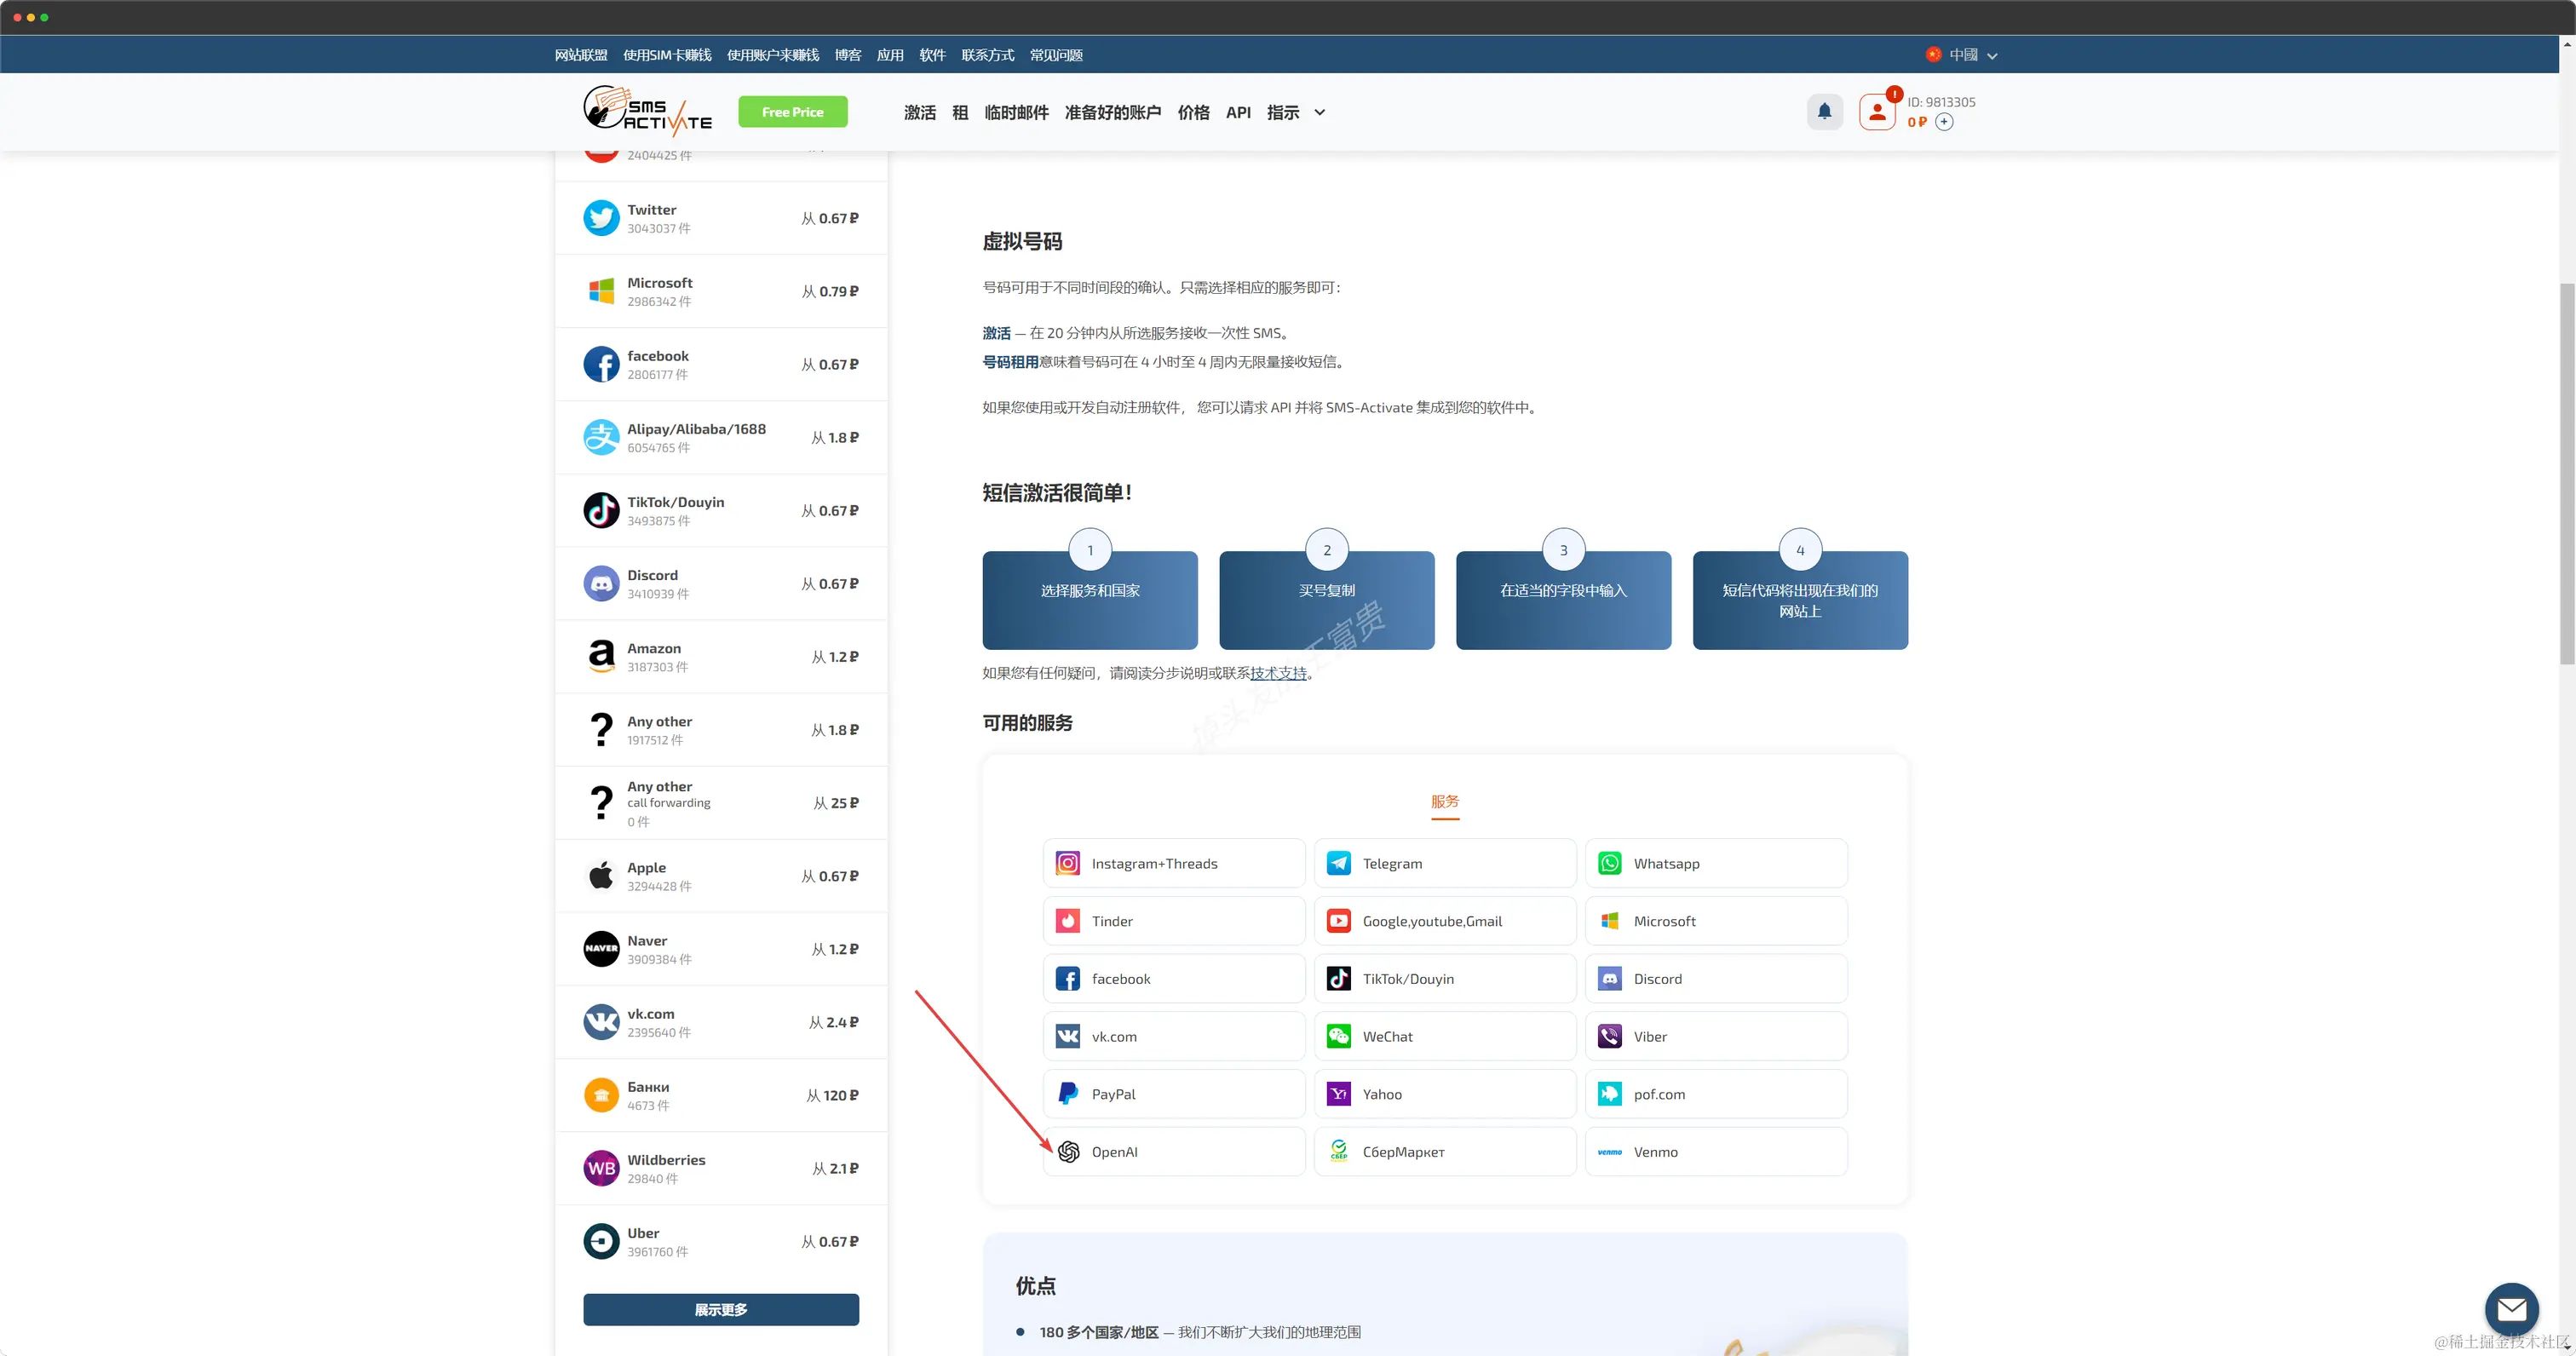Click the 展示更多 button
The height and width of the screenshot is (1356, 2576).
pos(720,1310)
